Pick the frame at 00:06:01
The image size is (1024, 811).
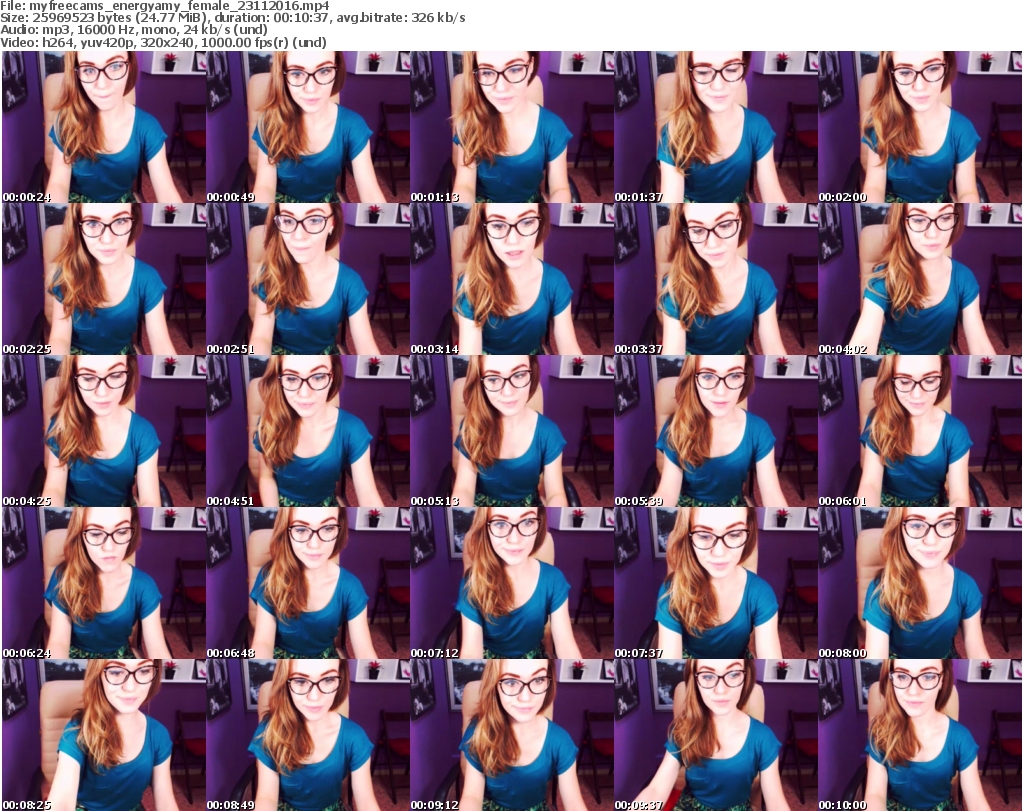[x=920, y=431]
